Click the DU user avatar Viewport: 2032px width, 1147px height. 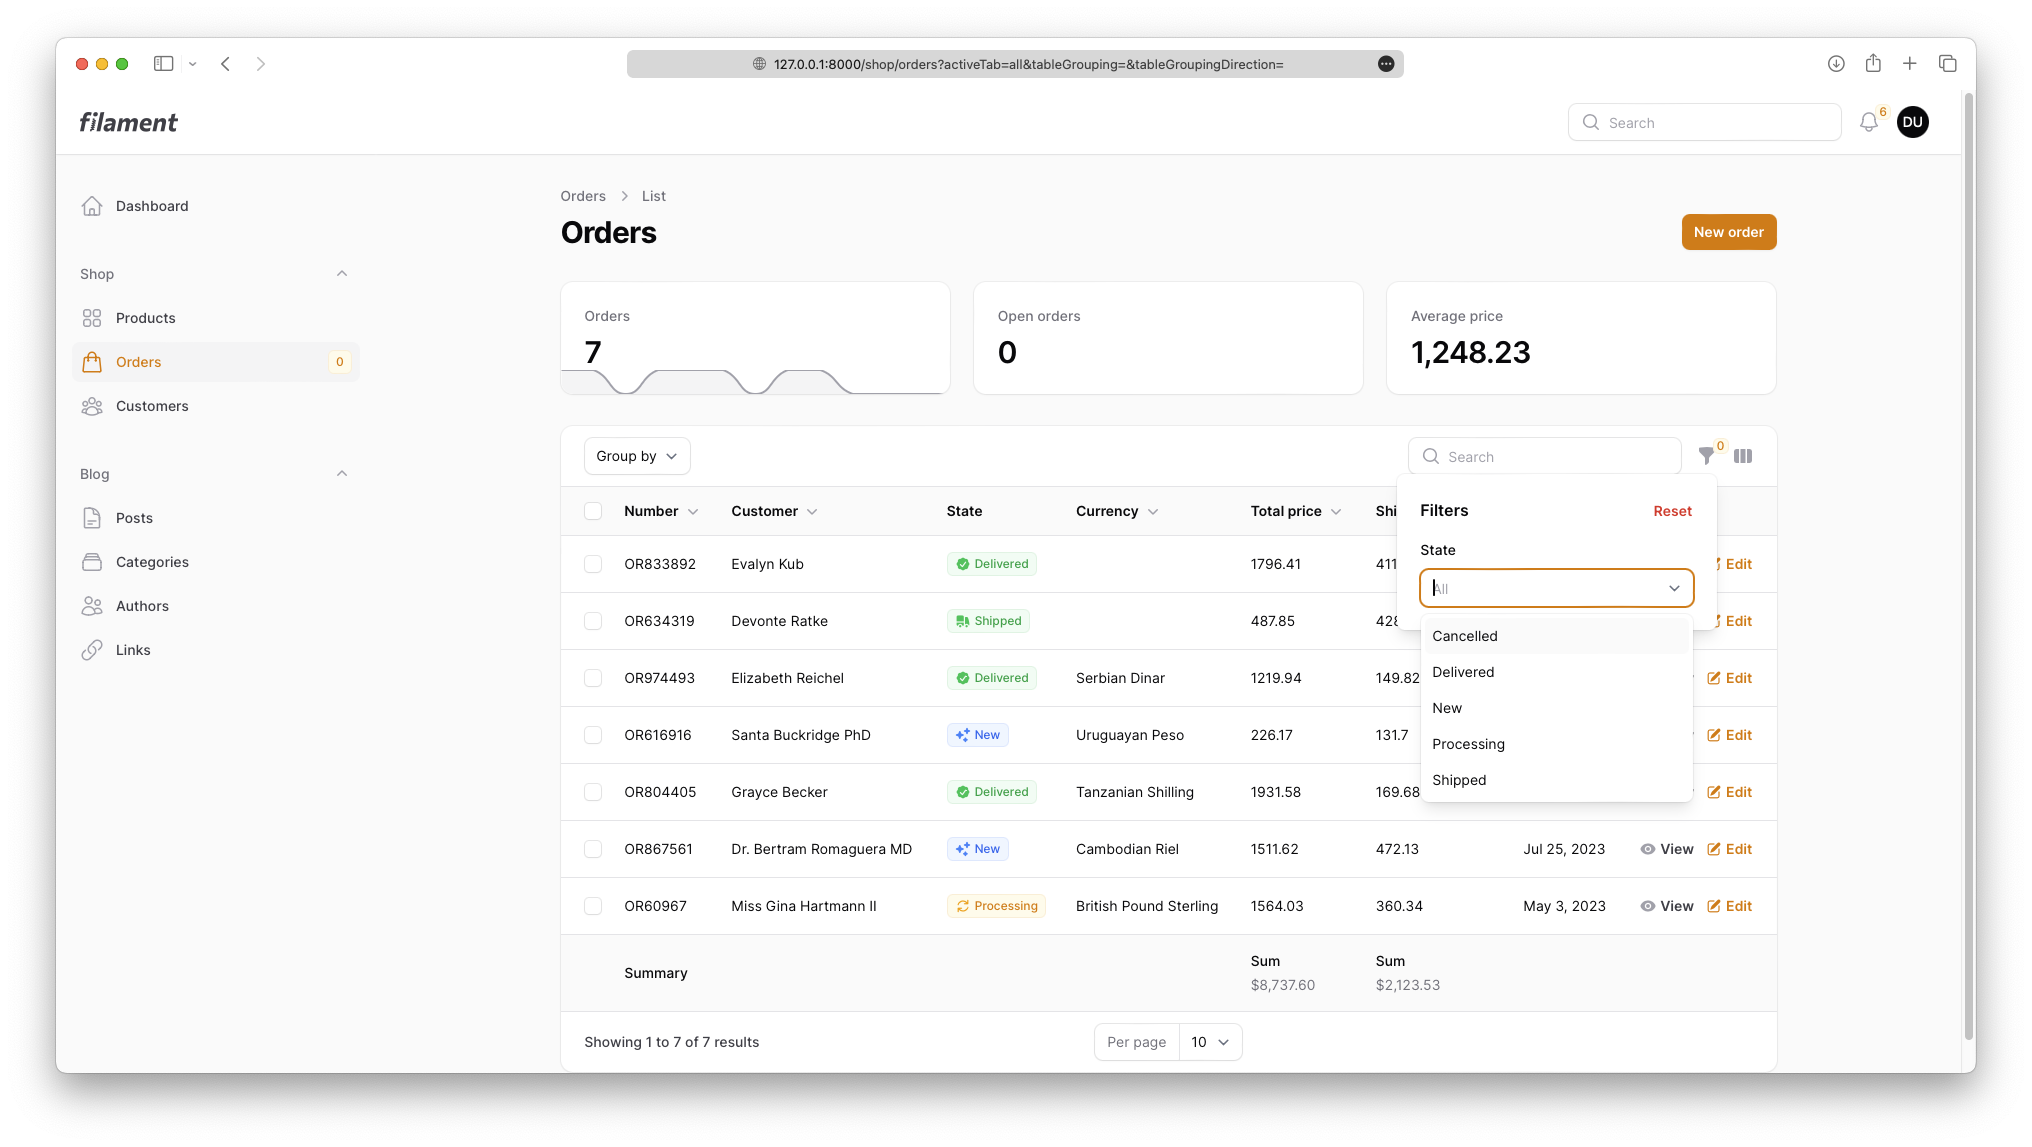click(x=1912, y=122)
